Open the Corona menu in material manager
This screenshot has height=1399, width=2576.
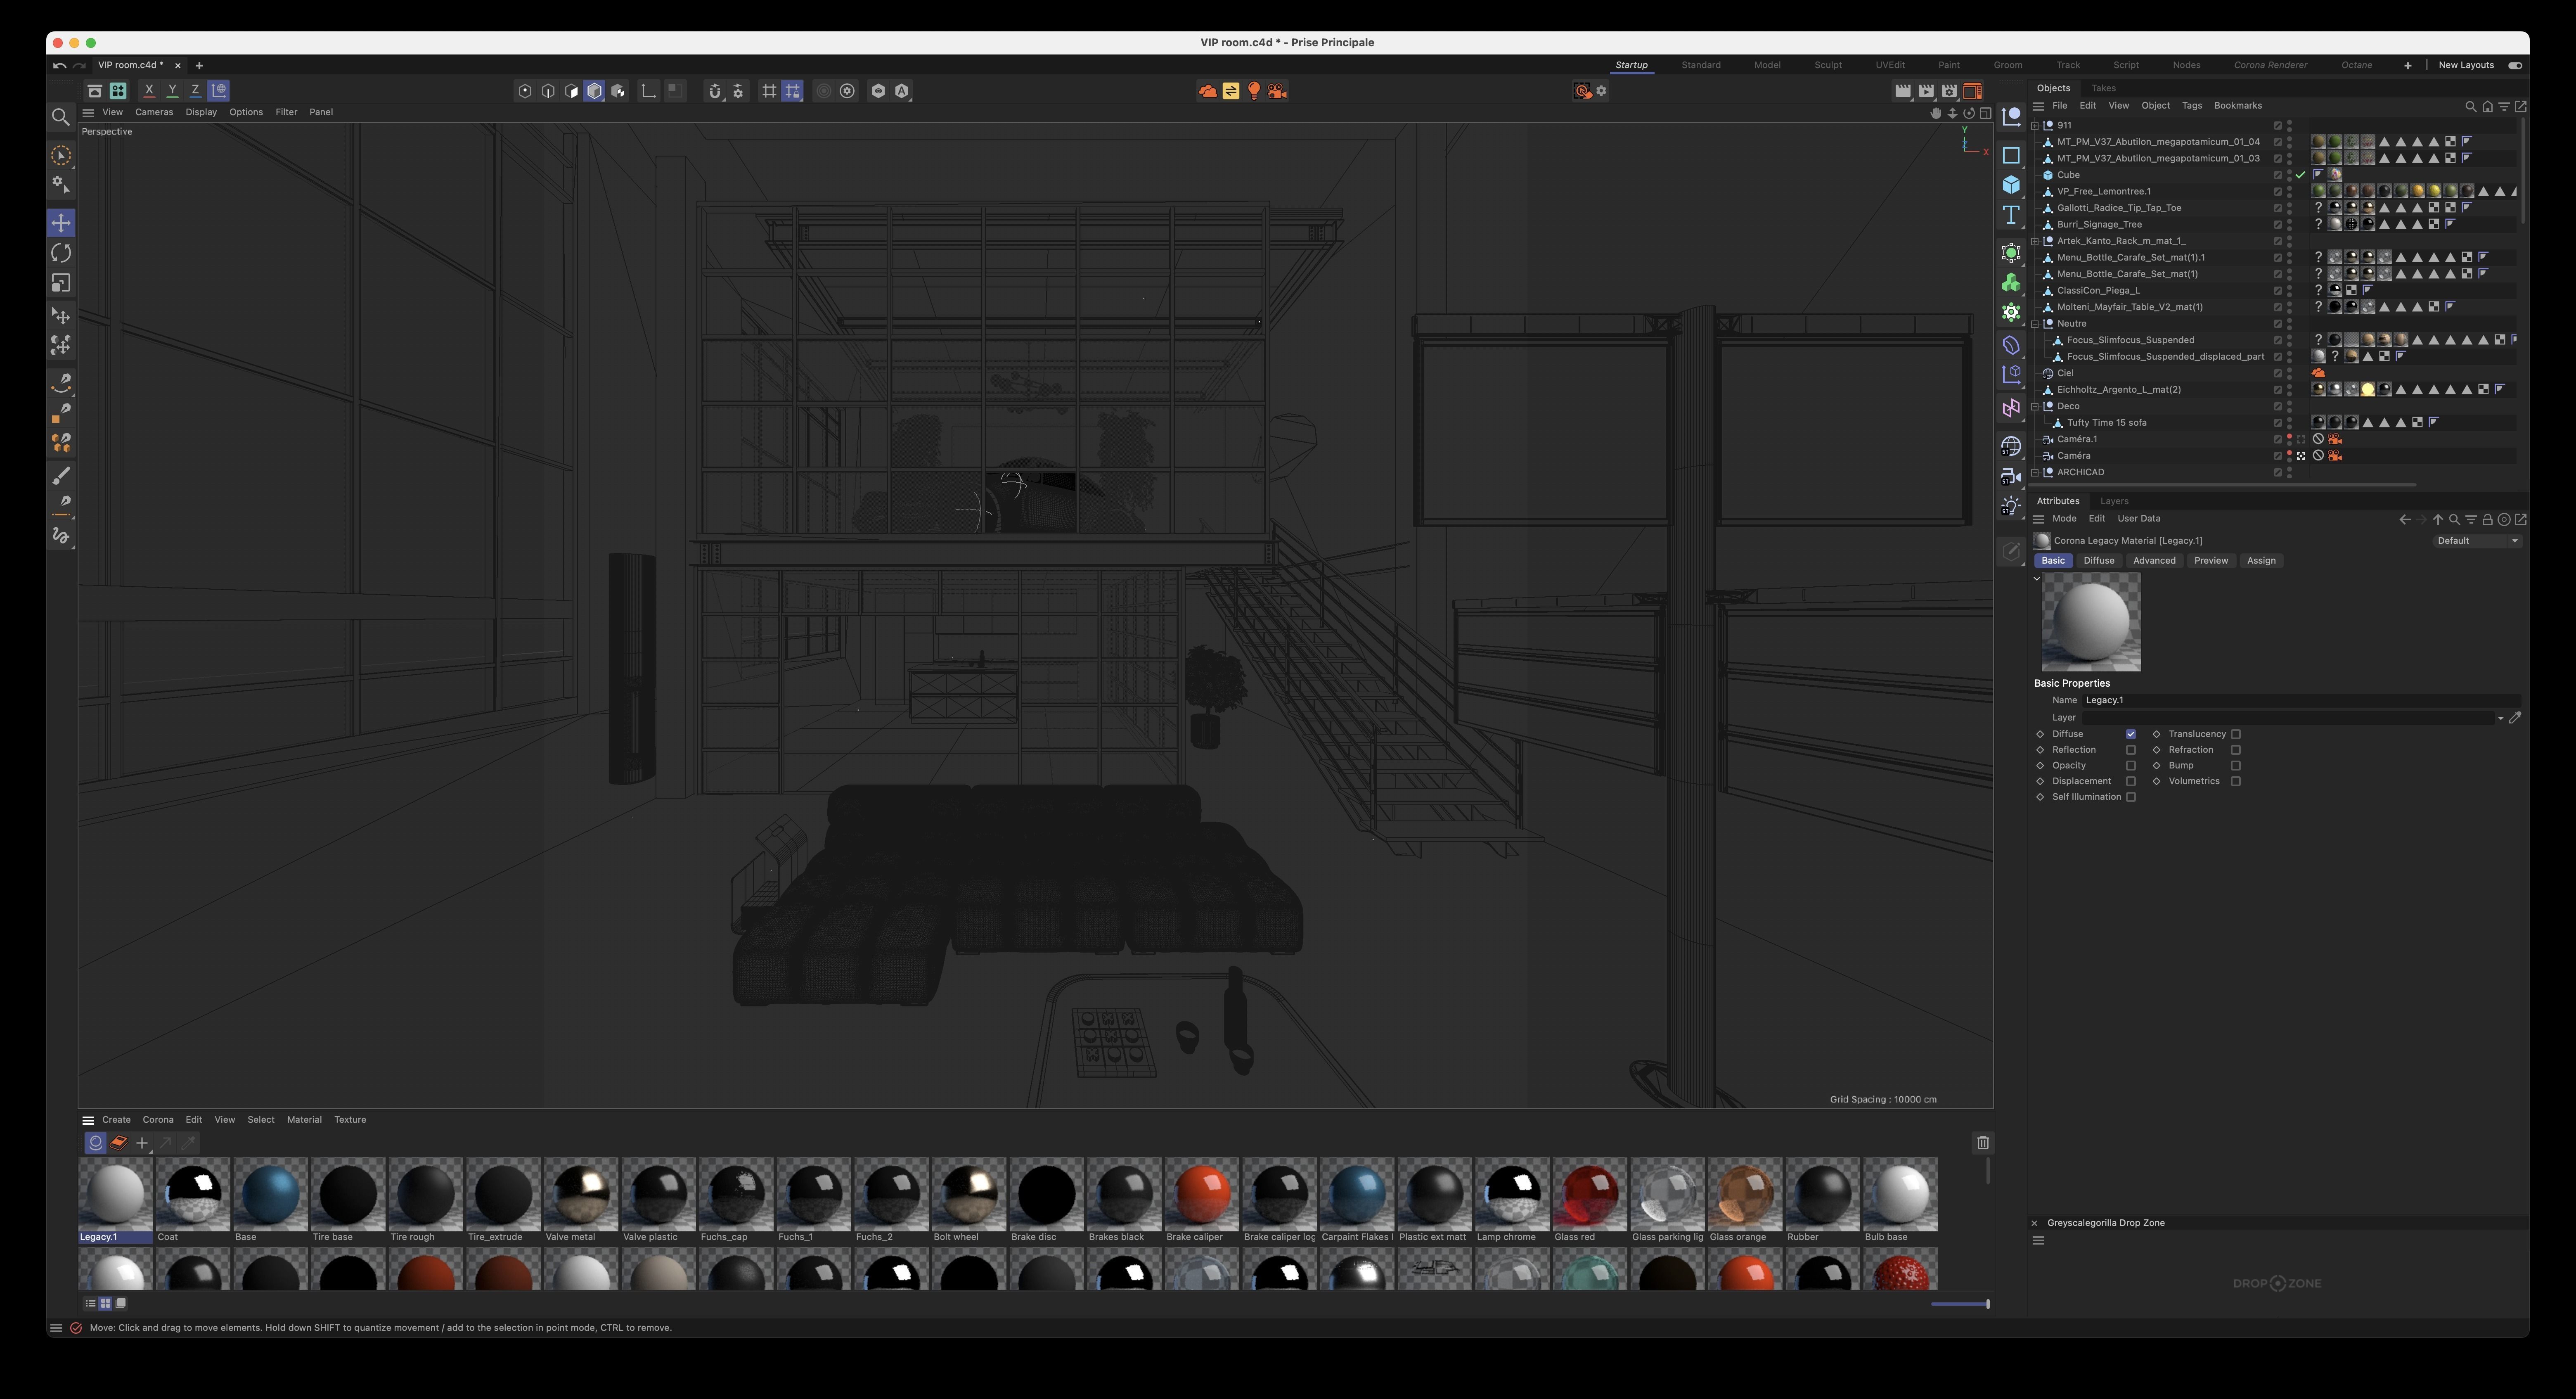point(158,1120)
